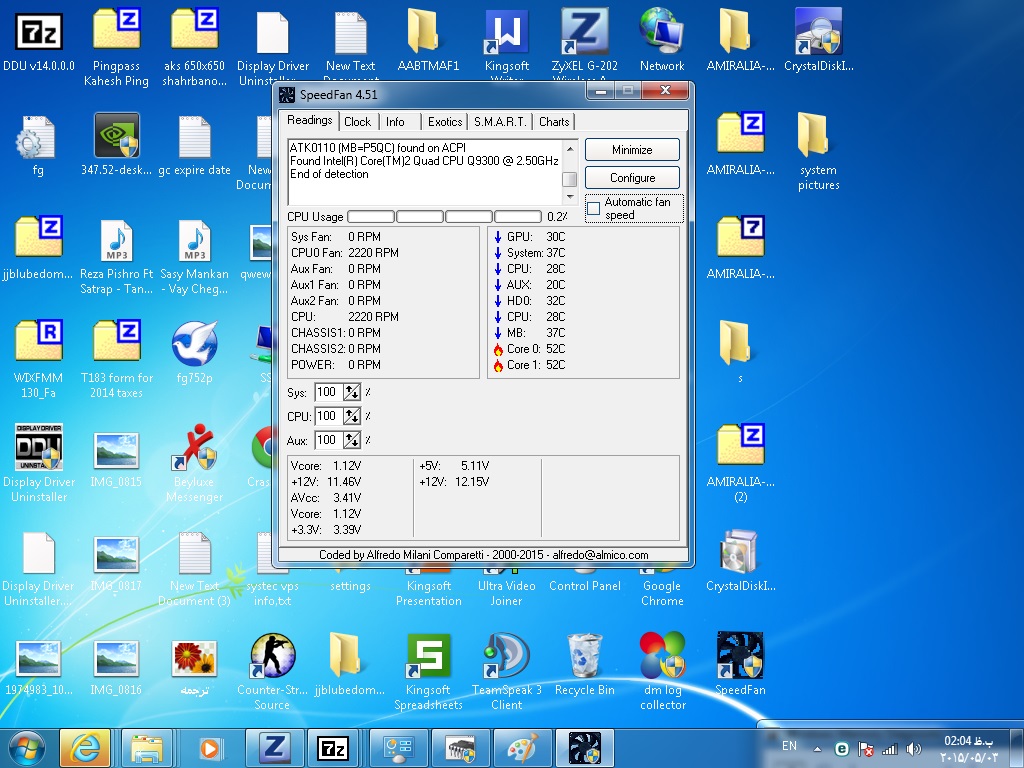Switch to the S.M.A.R.T. tab

(500, 121)
